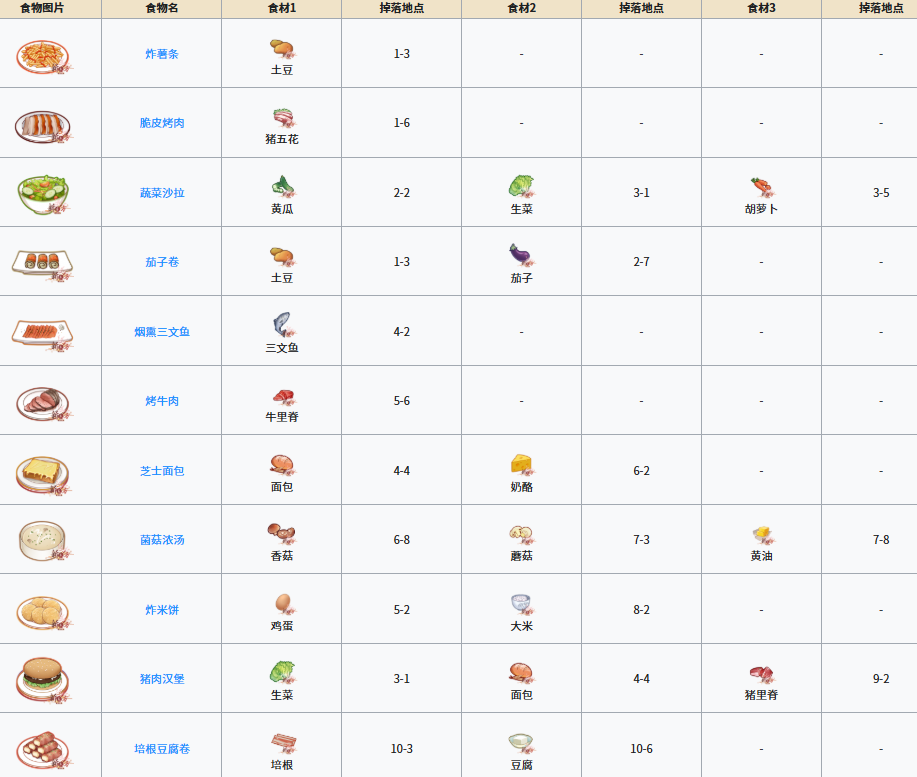Click the salmon (三文鱼) ingredient icon
This screenshot has width=917, height=777.
tap(281, 325)
